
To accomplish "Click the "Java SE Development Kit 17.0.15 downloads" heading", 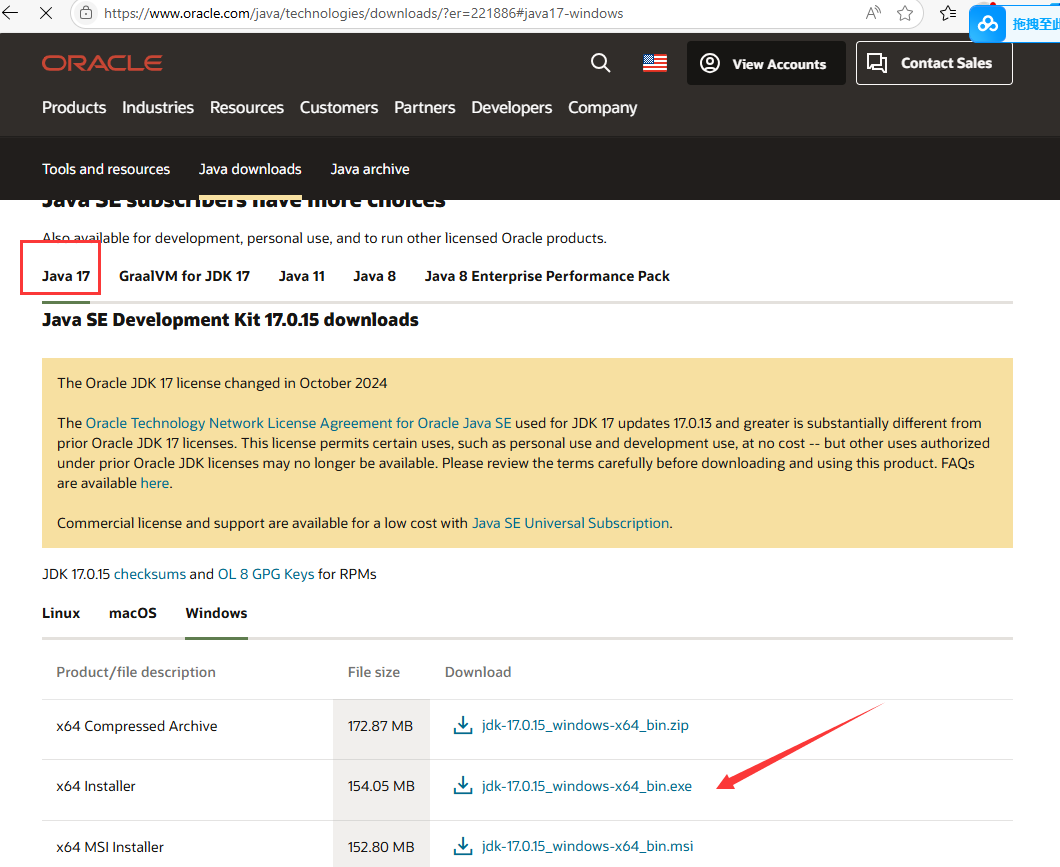I will pos(231,320).
